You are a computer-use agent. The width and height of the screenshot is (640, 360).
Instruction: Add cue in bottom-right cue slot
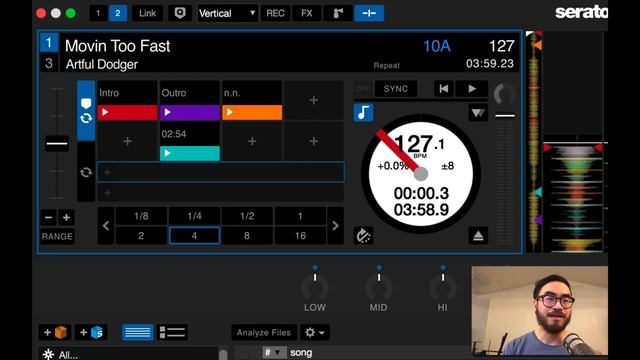point(313,141)
